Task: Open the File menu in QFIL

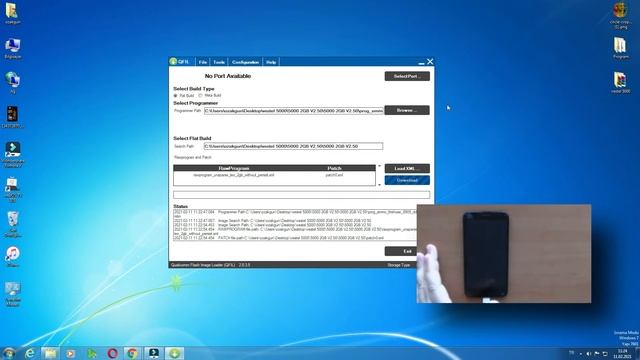Action: click(202, 62)
